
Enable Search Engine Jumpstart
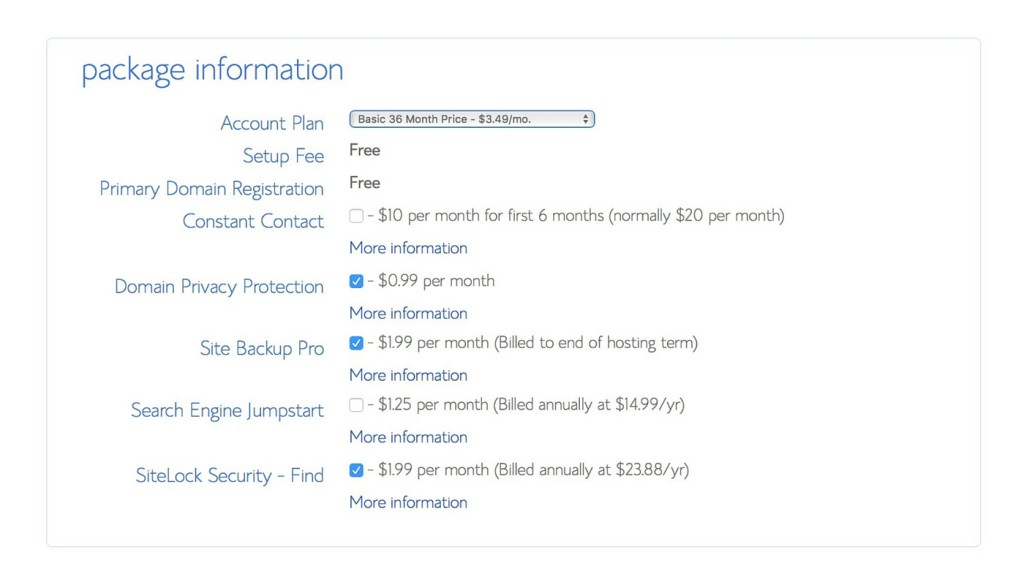tap(356, 405)
